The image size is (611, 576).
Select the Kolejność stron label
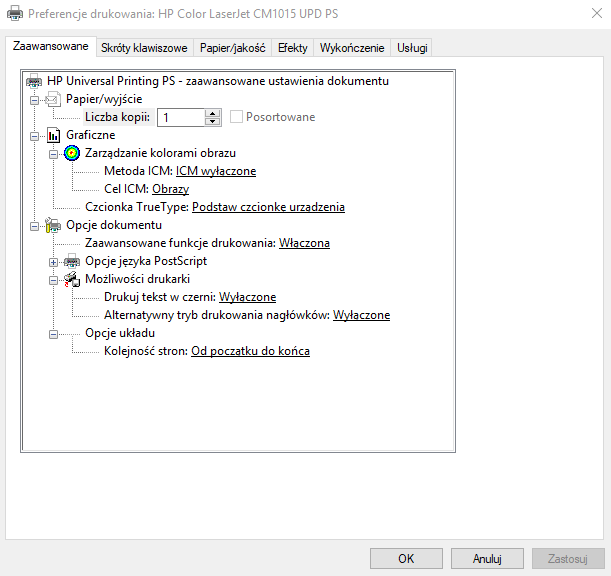[x=146, y=351]
